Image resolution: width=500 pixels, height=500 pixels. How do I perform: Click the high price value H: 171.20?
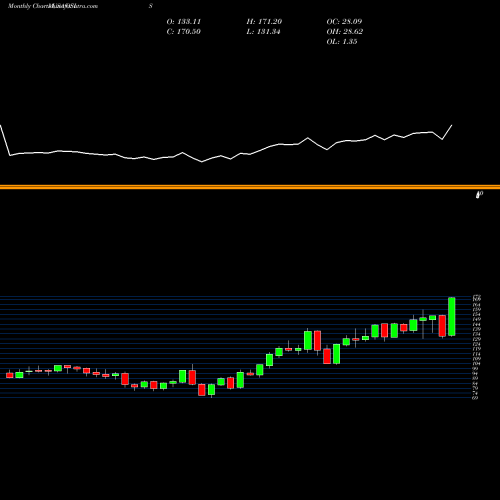click(264, 22)
